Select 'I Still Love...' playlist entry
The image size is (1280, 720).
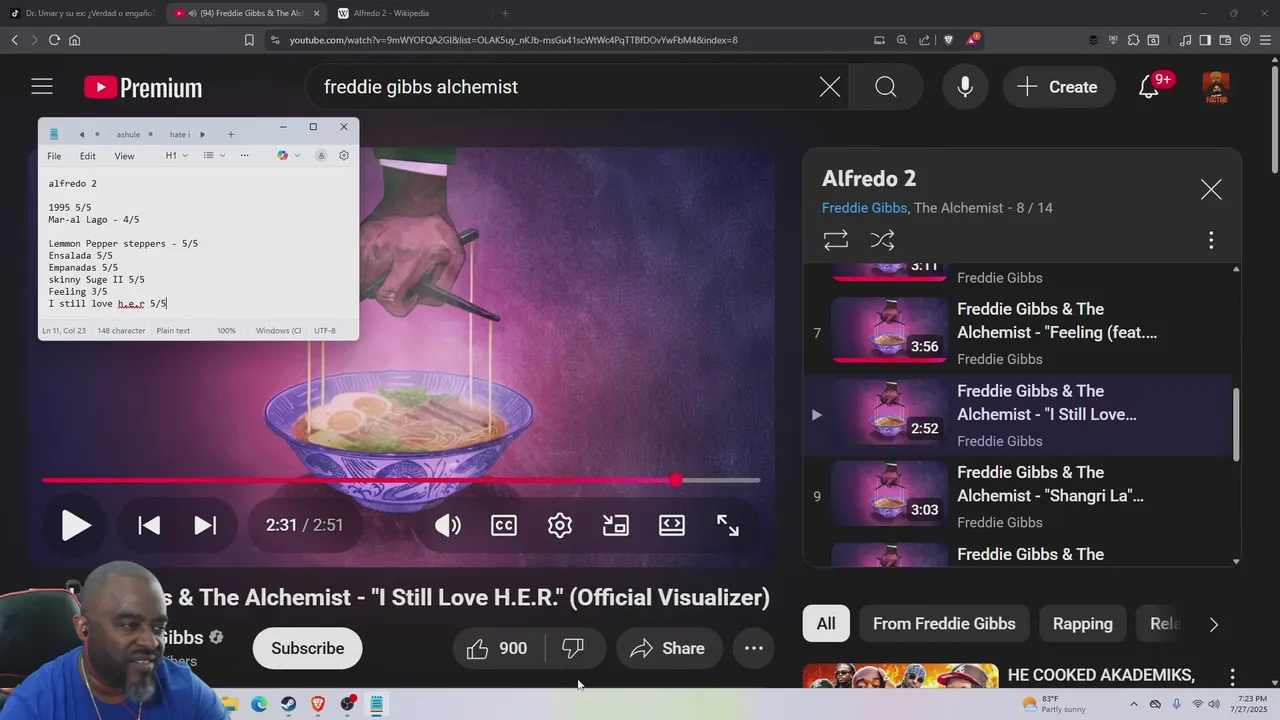(1017, 415)
